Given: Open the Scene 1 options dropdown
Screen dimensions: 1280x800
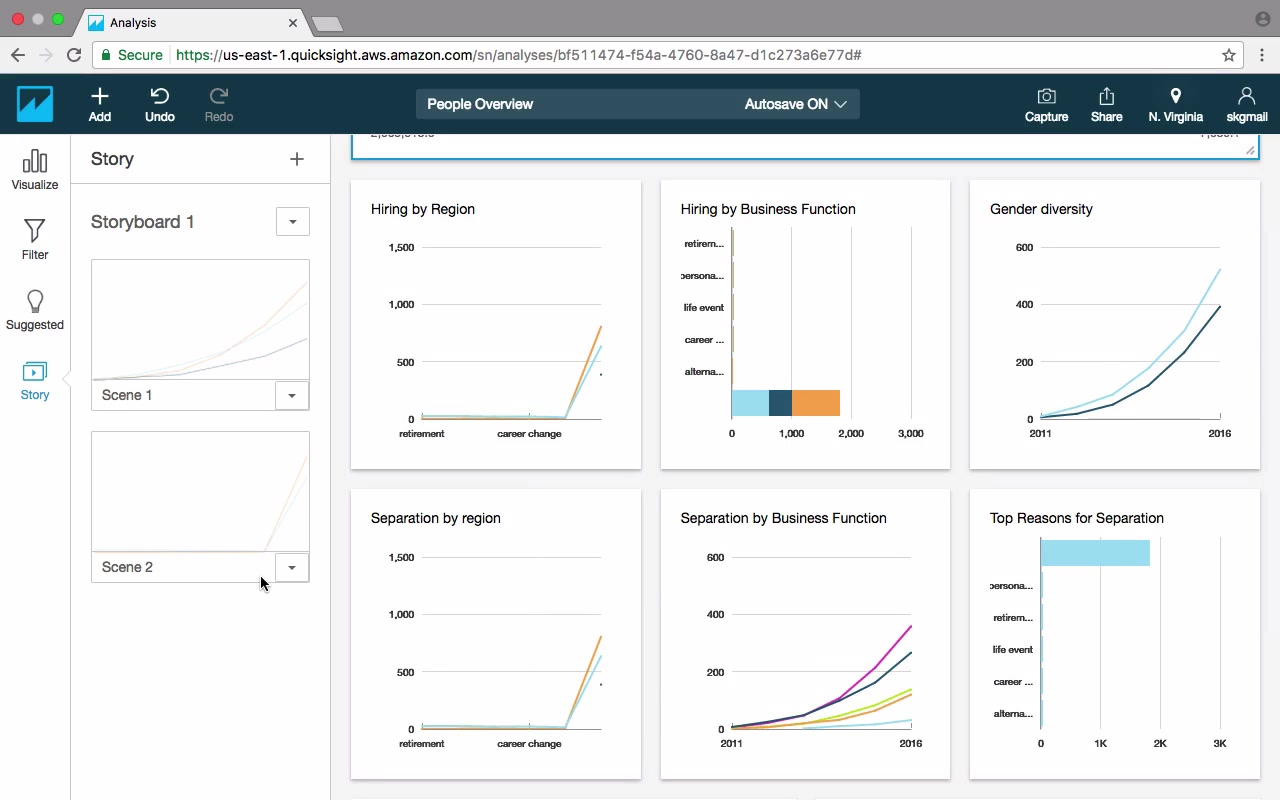Looking at the screenshot, I should (292, 395).
